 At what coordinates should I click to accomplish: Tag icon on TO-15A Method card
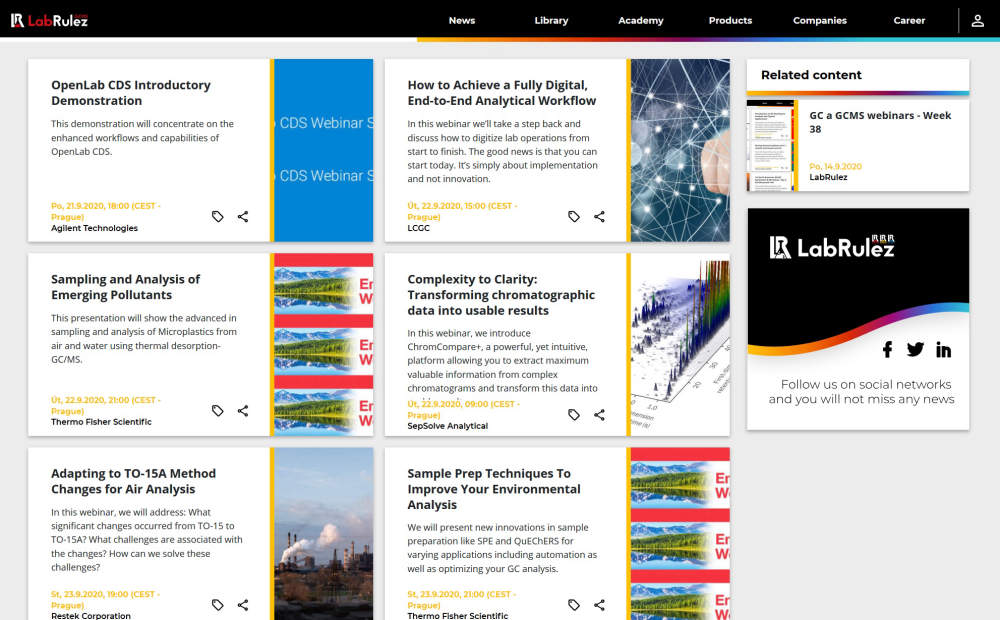click(217, 605)
